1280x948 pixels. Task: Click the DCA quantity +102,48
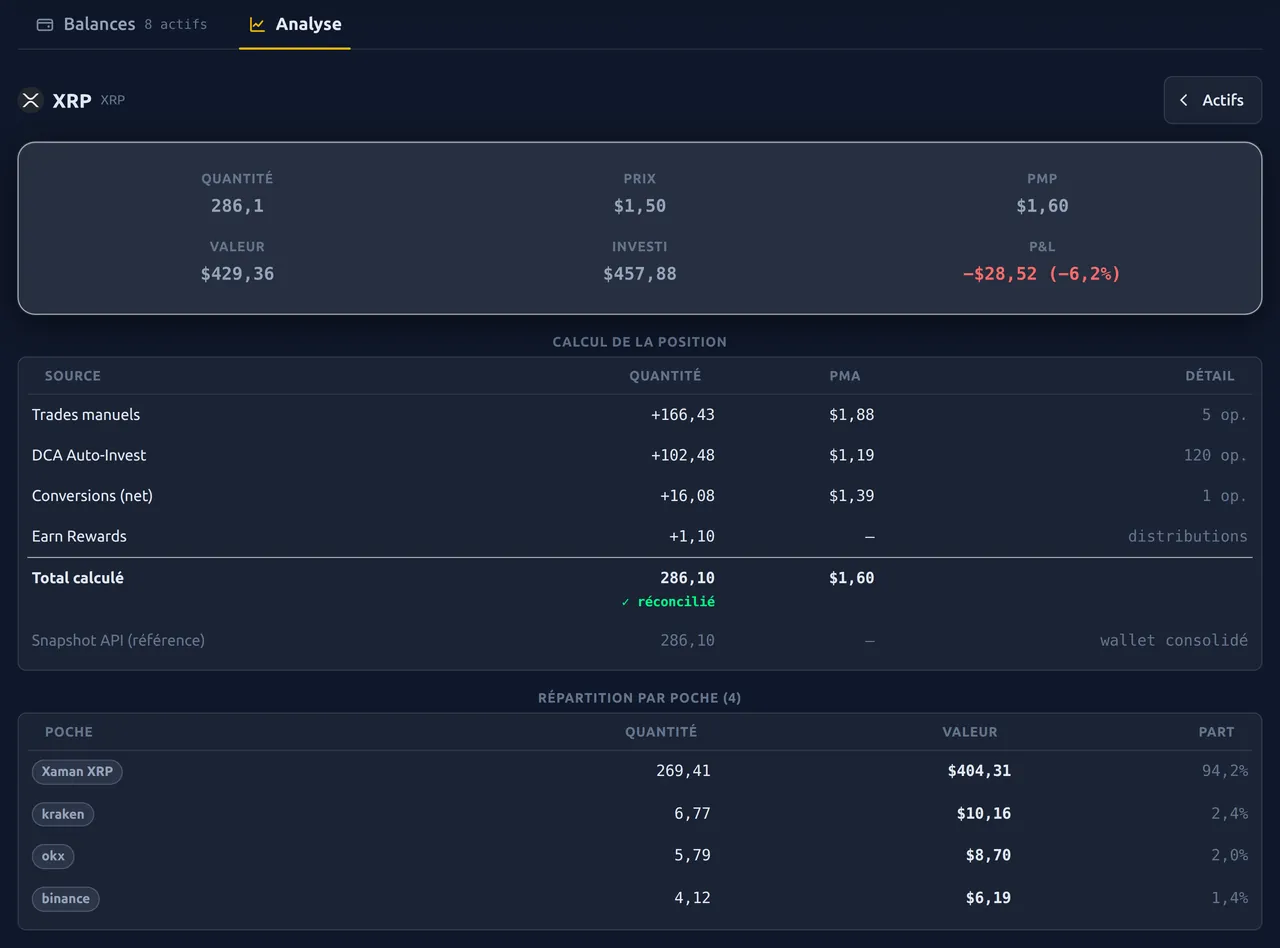click(x=683, y=455)
